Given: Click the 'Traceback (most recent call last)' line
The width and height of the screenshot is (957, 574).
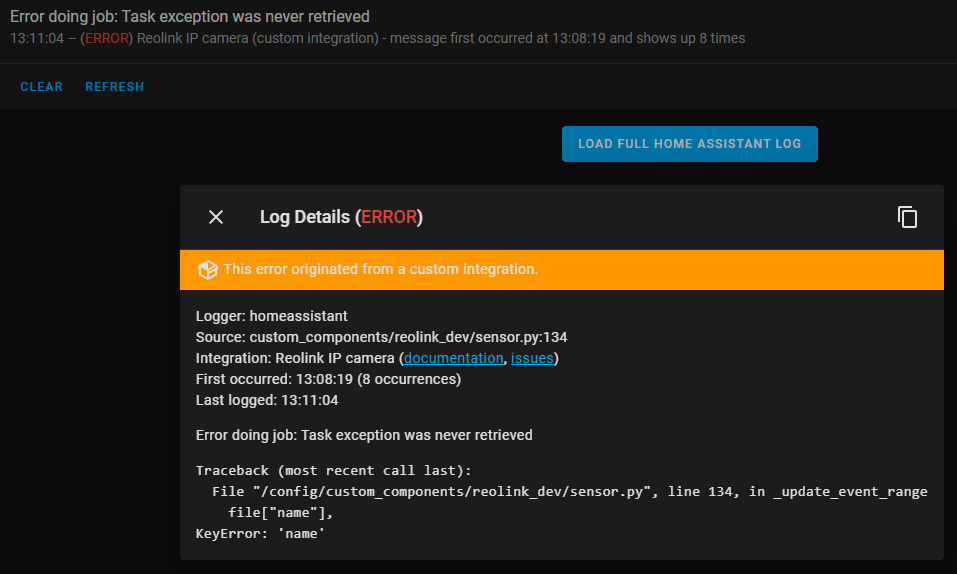Looking at the screenshot, I should pos(333,470).
